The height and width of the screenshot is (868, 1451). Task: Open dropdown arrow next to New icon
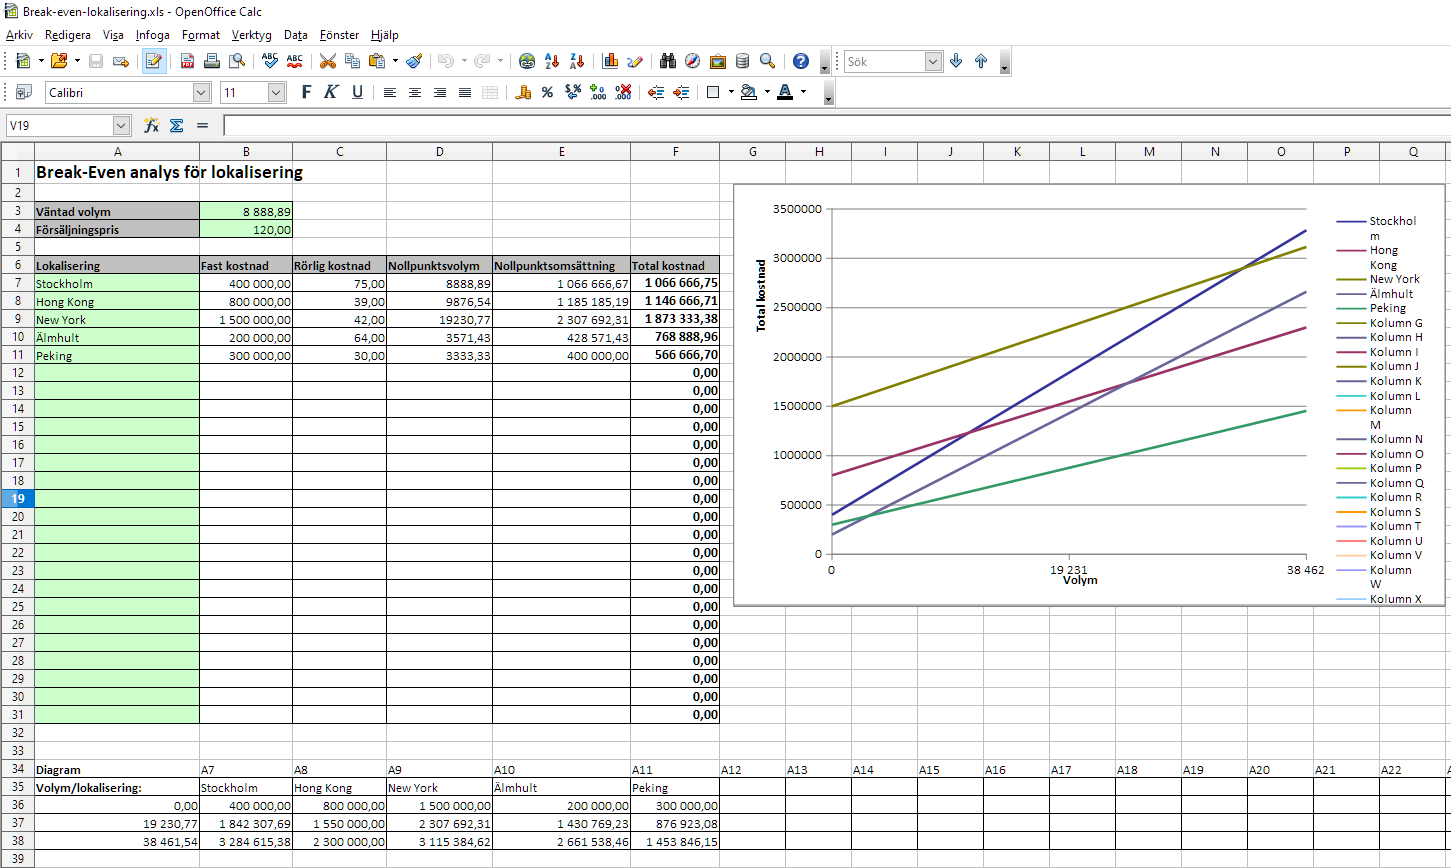(x=41, y=61)
